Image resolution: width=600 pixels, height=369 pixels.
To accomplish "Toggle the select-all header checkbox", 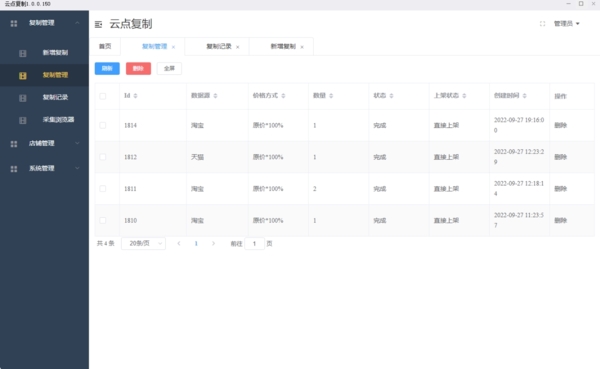I will pyautogui.click(x=103, y=96).
